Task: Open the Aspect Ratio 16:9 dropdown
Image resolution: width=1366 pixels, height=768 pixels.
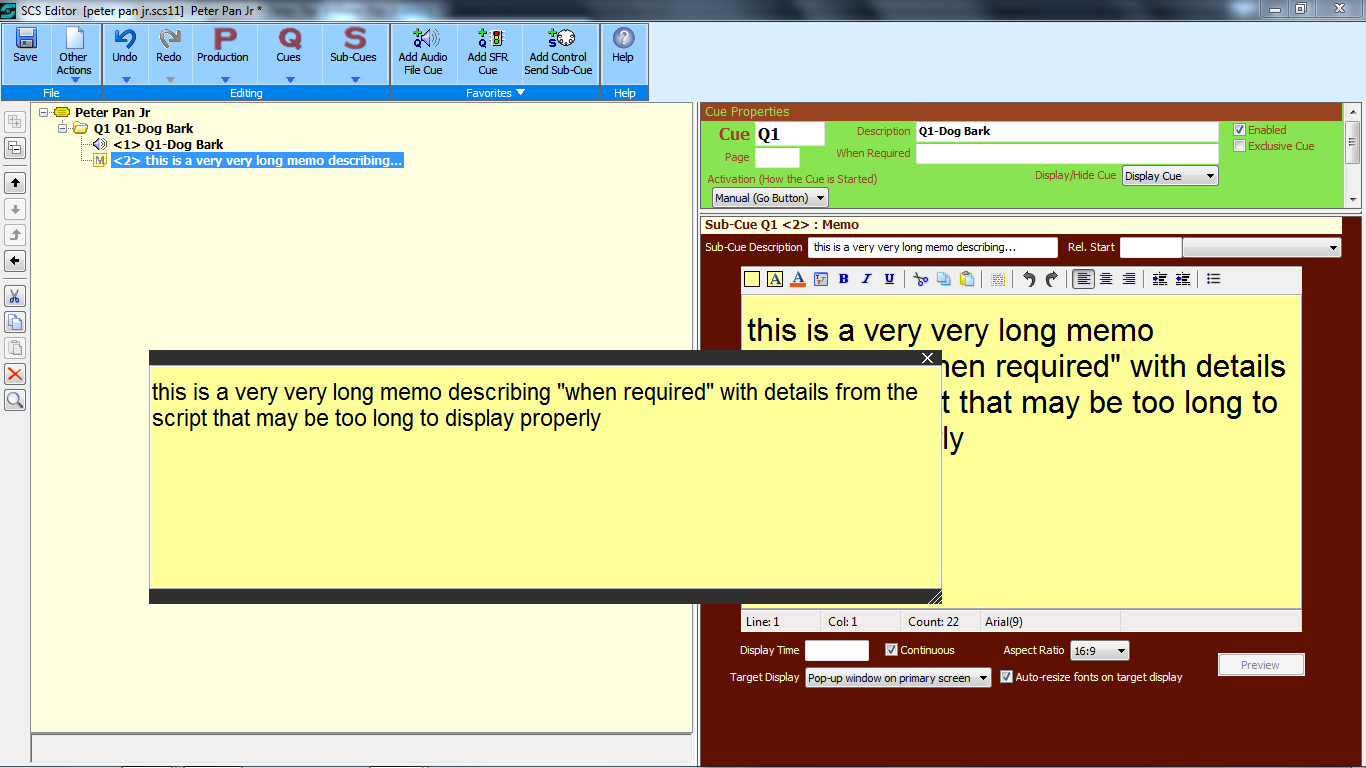Action: pos(1099,651)
